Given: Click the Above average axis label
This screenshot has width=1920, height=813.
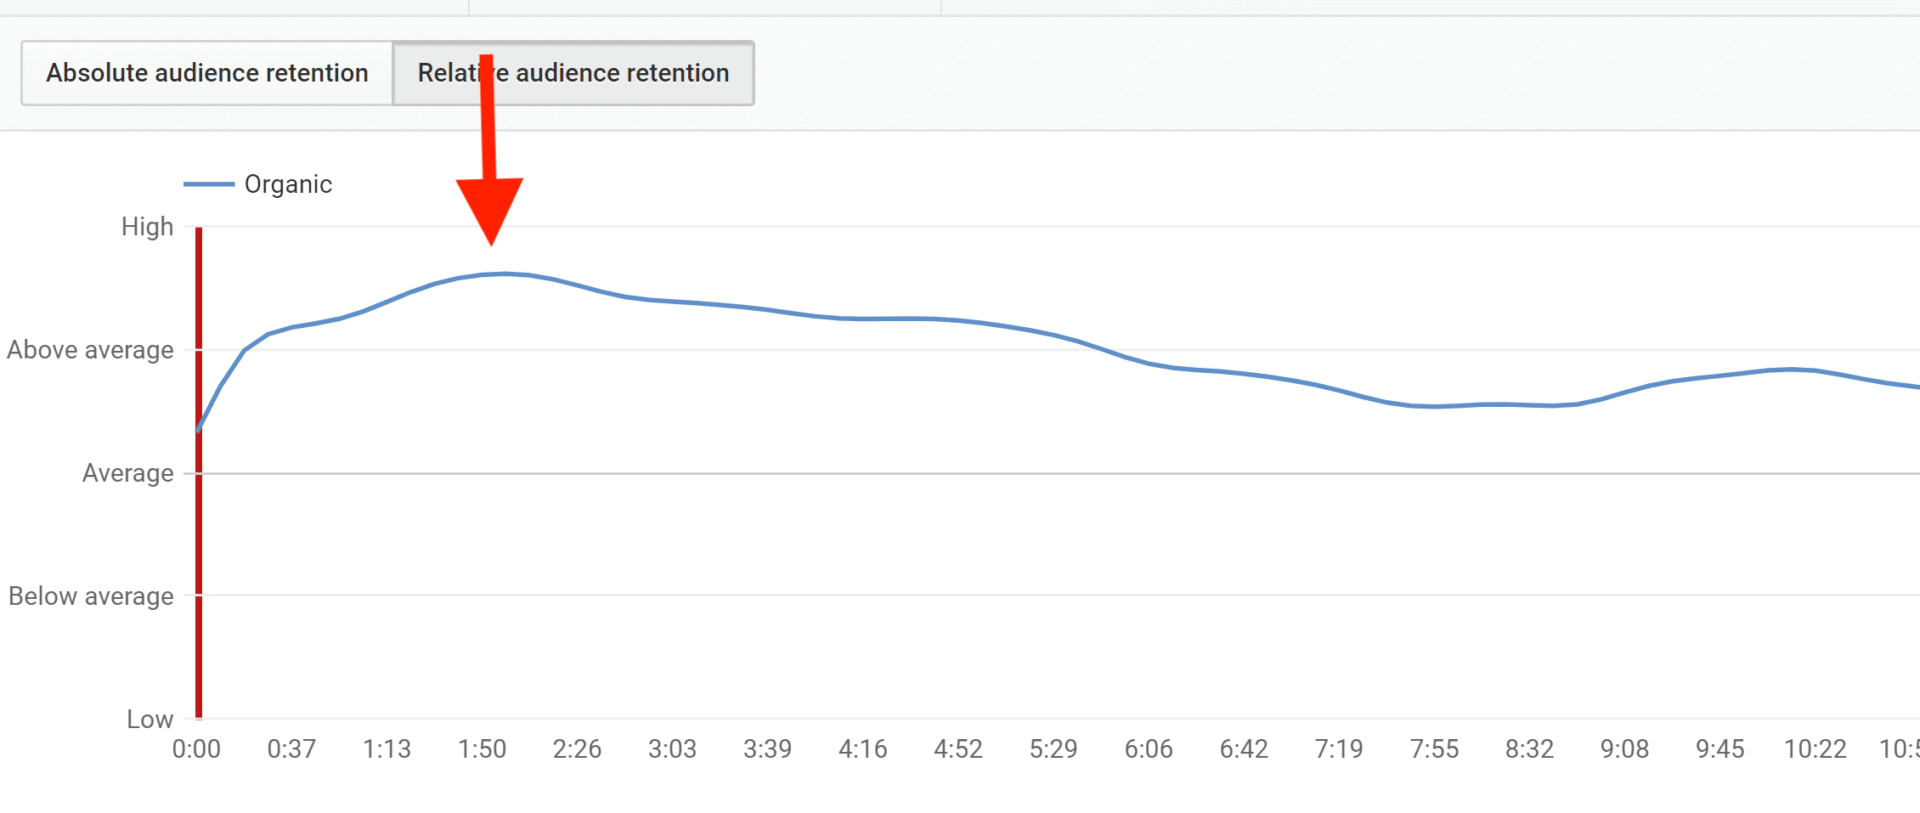Looking at the screenshot, I should (90, 349).
